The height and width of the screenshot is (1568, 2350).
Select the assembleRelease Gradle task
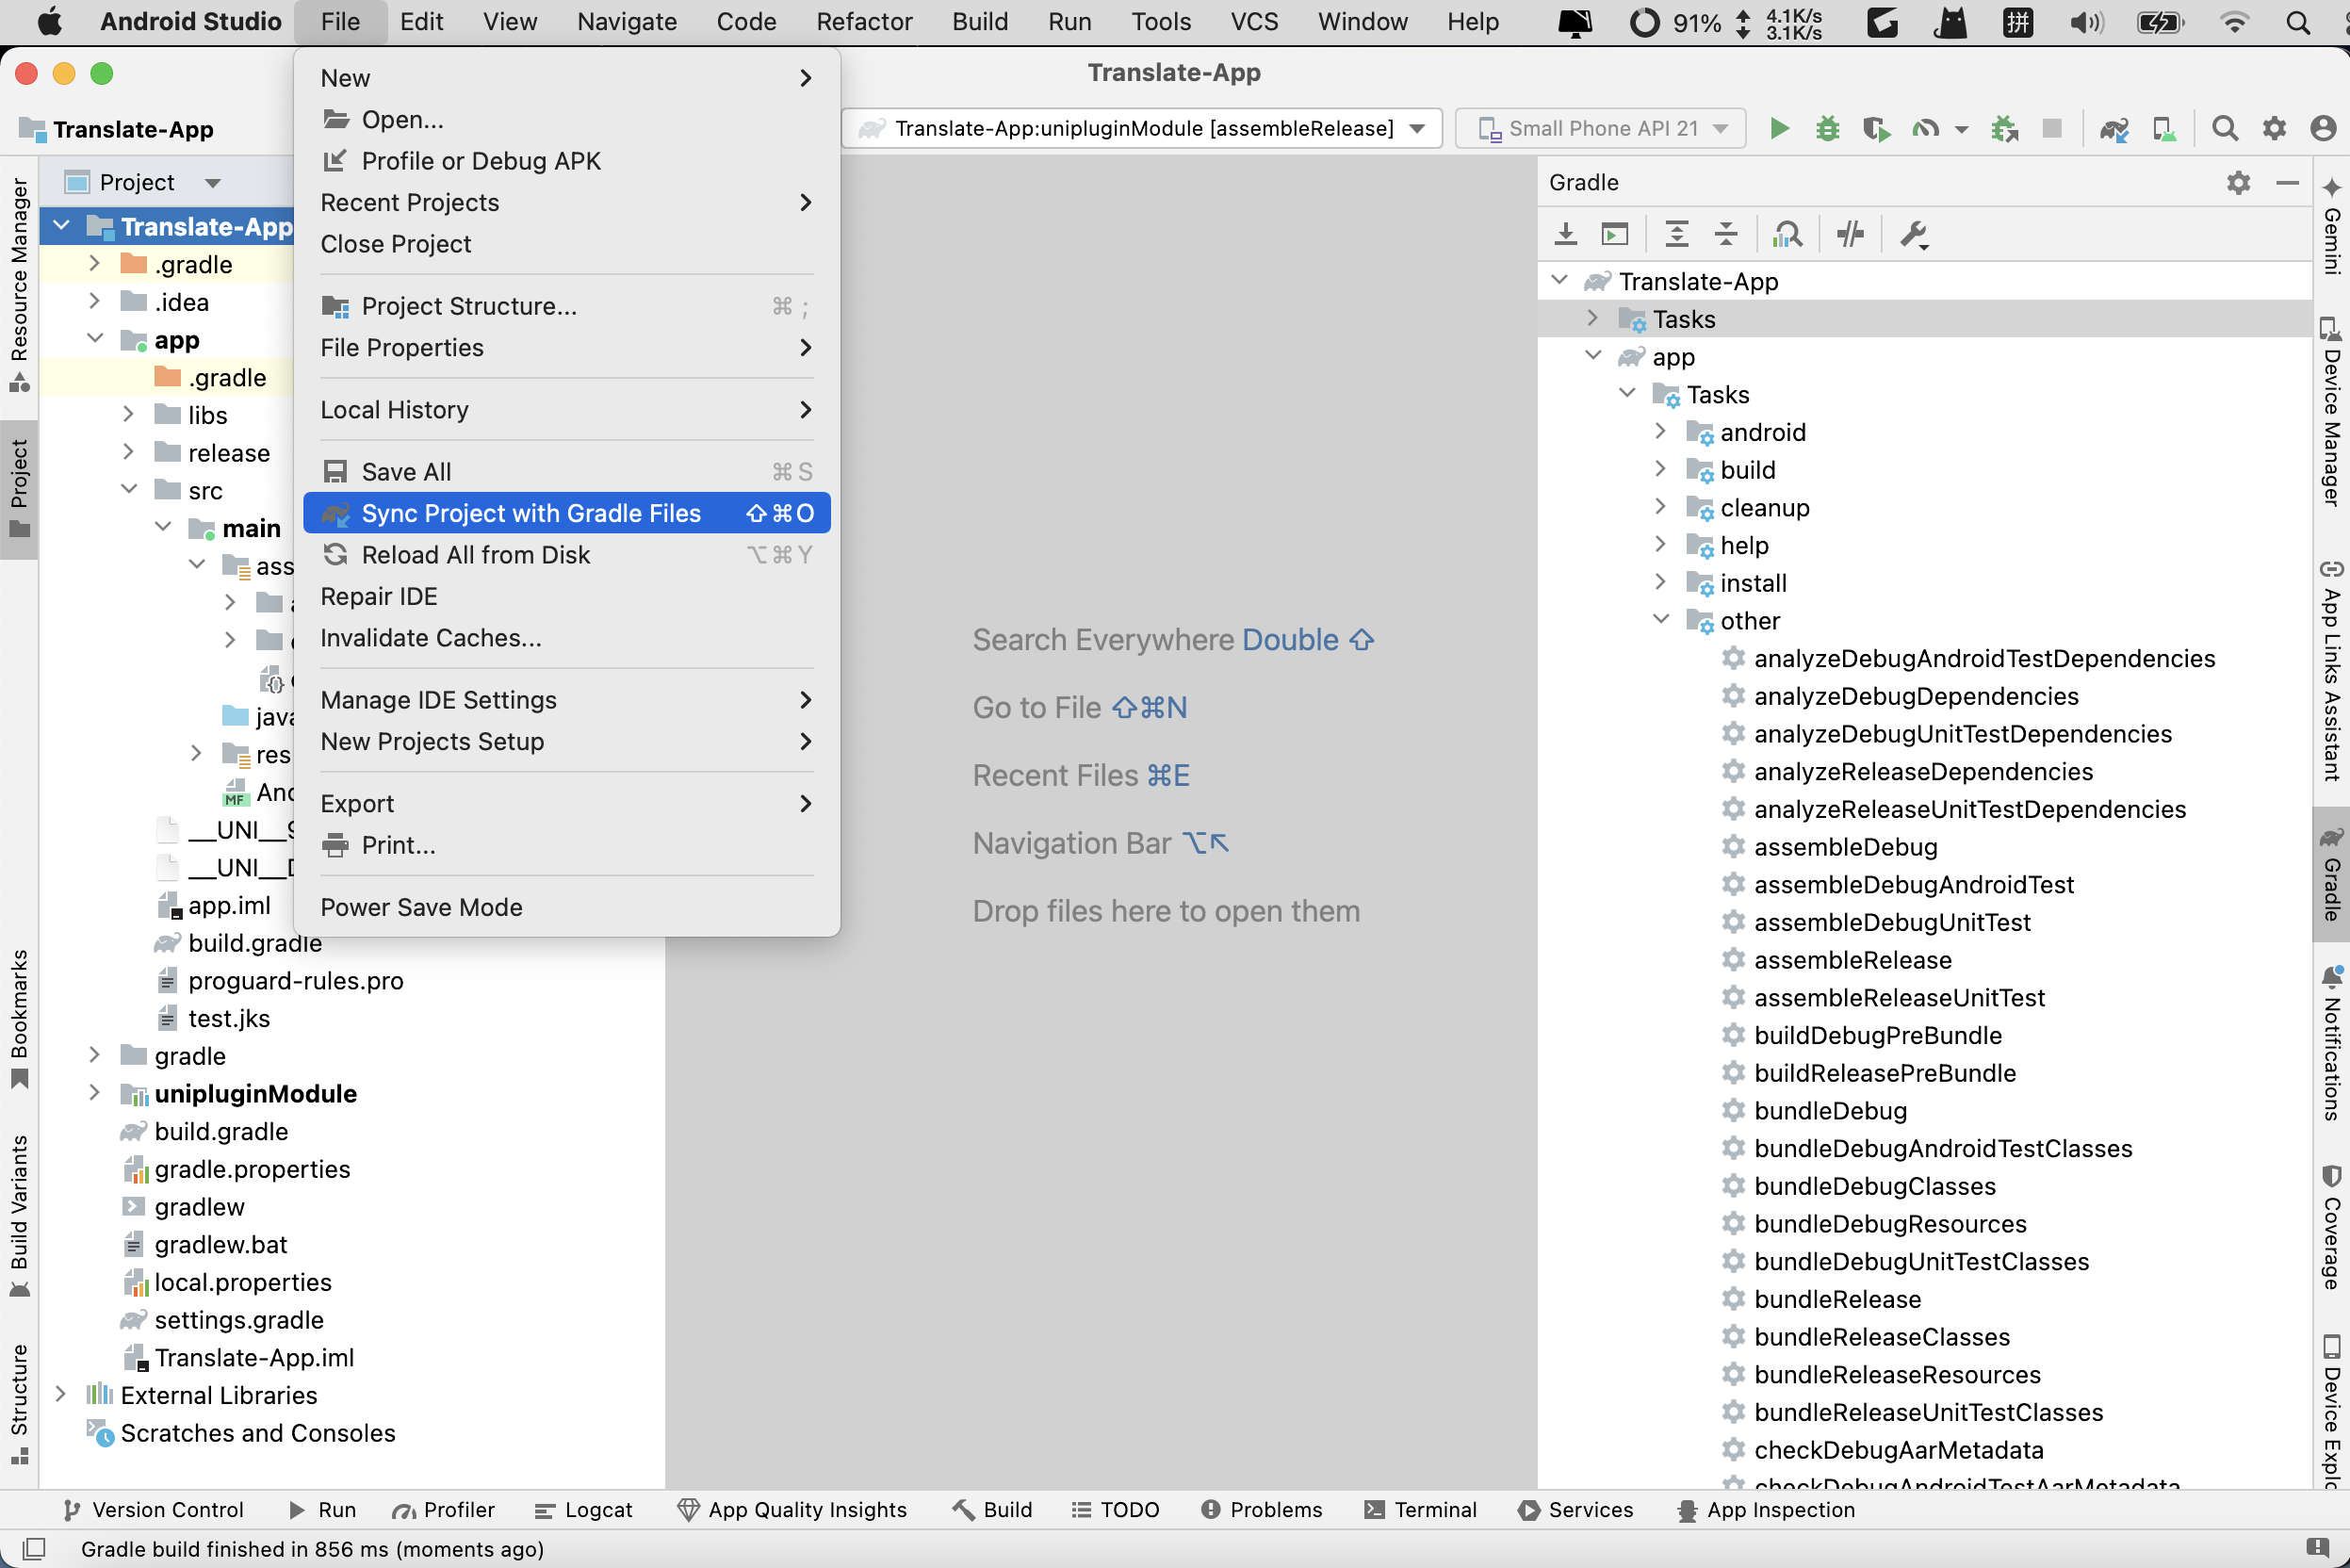click(x=1852, y=960)
